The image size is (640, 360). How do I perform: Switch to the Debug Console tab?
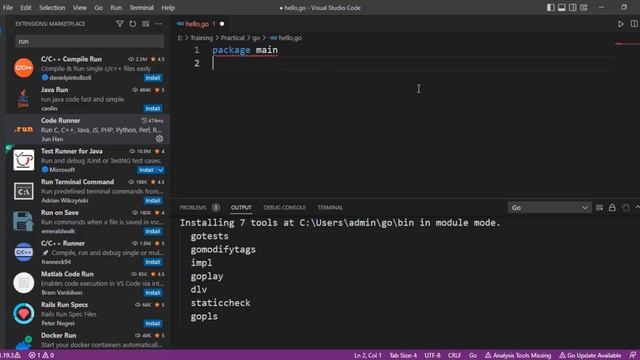tap(284, 208)
